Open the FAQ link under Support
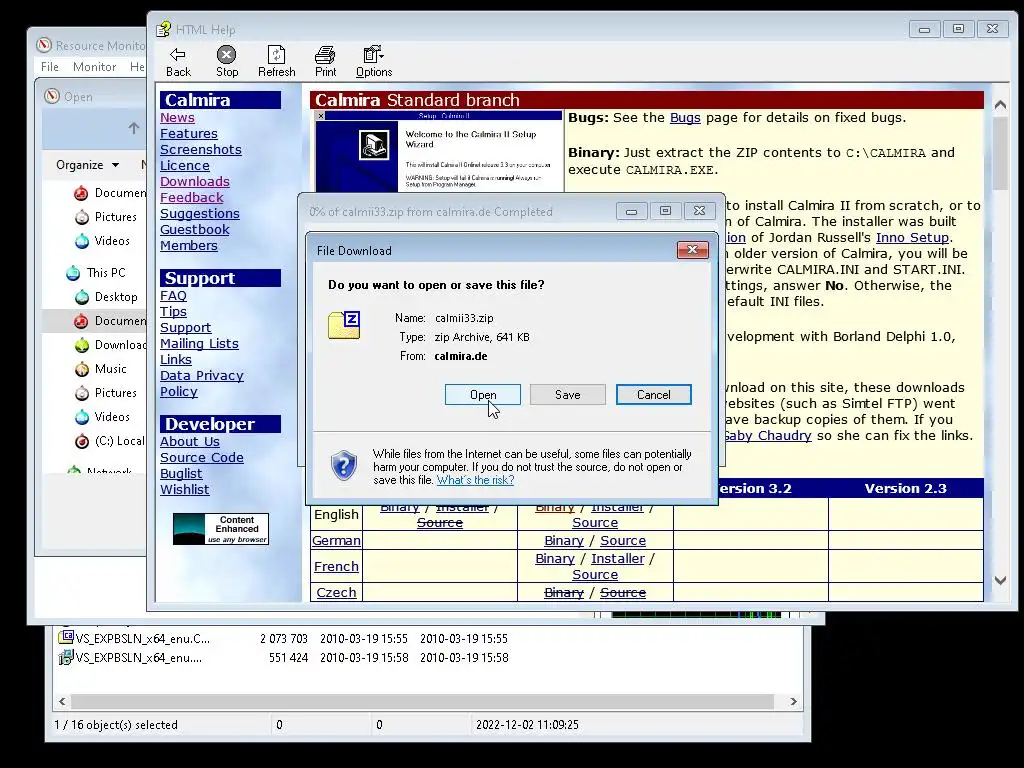Image resolution: width=1024 pixels, height=768 pixels. click(x=173, y=295)
